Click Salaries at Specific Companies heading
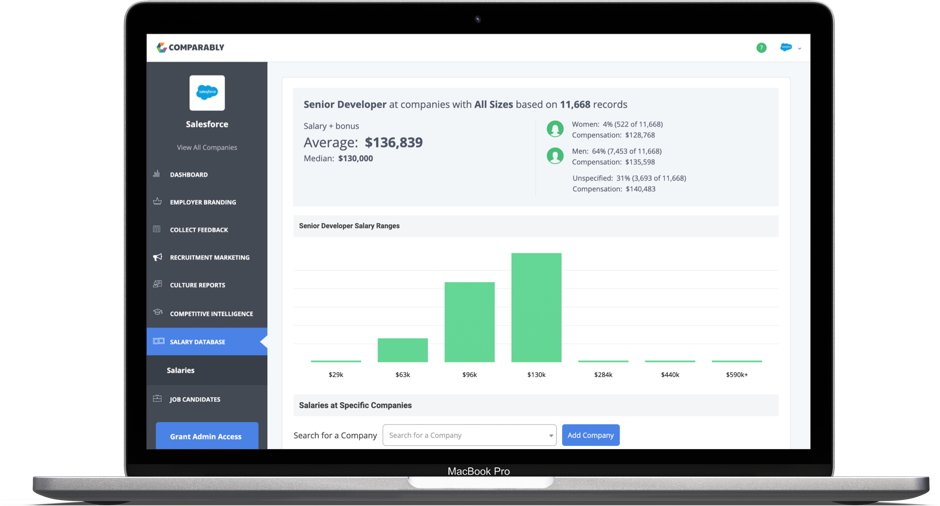Image resolution: width=940 pixels, height=506 pixels. [355, 405]
